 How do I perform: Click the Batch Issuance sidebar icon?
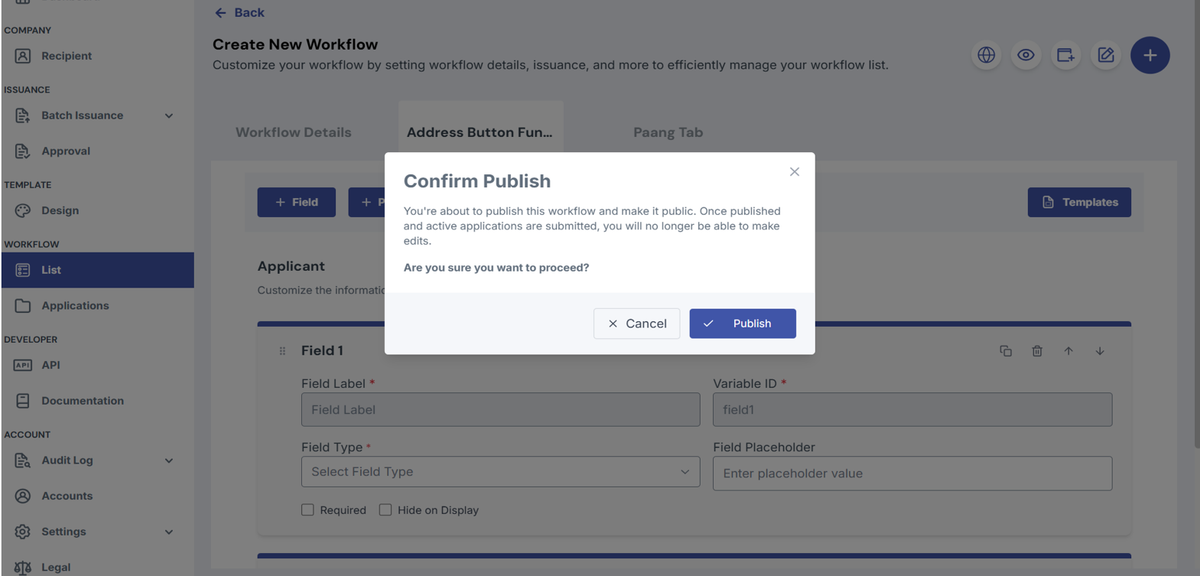pyautogui.click(x=22, y=115)
